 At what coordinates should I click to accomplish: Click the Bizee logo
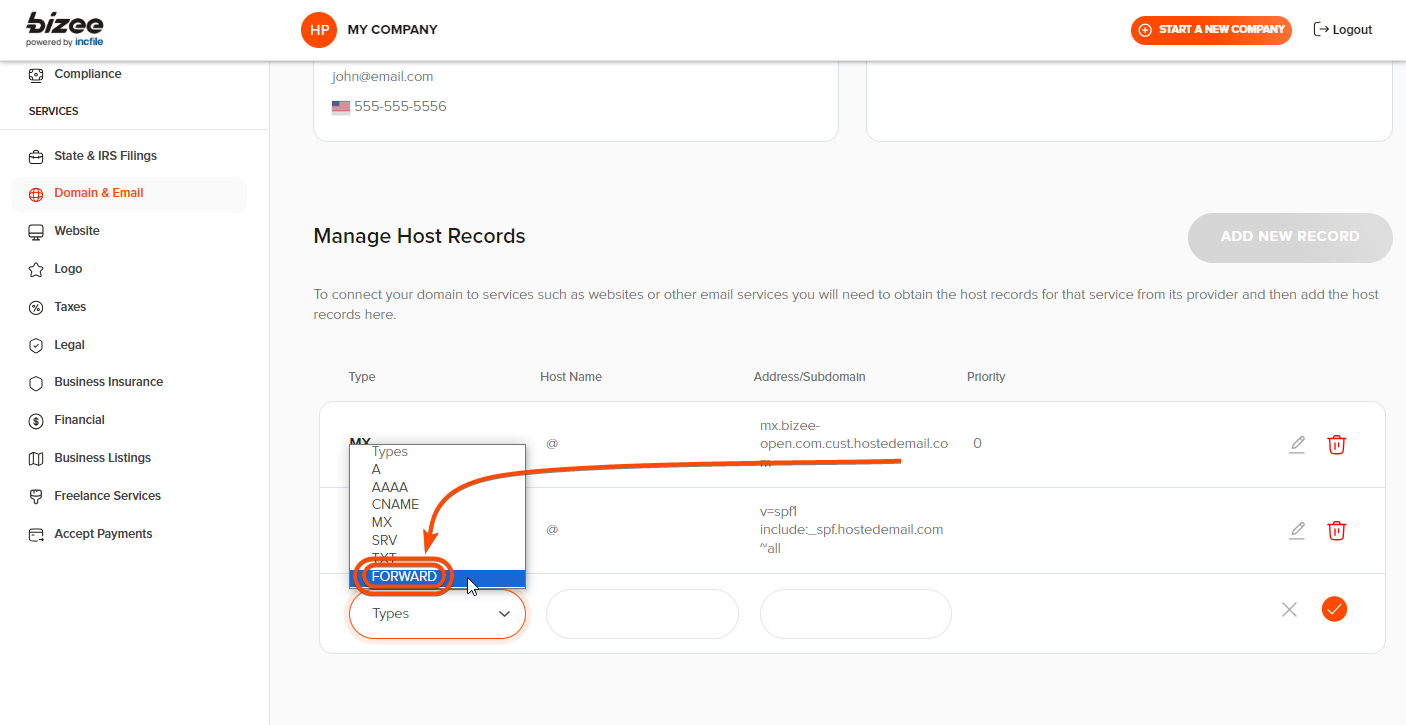(x=65, y=30)
